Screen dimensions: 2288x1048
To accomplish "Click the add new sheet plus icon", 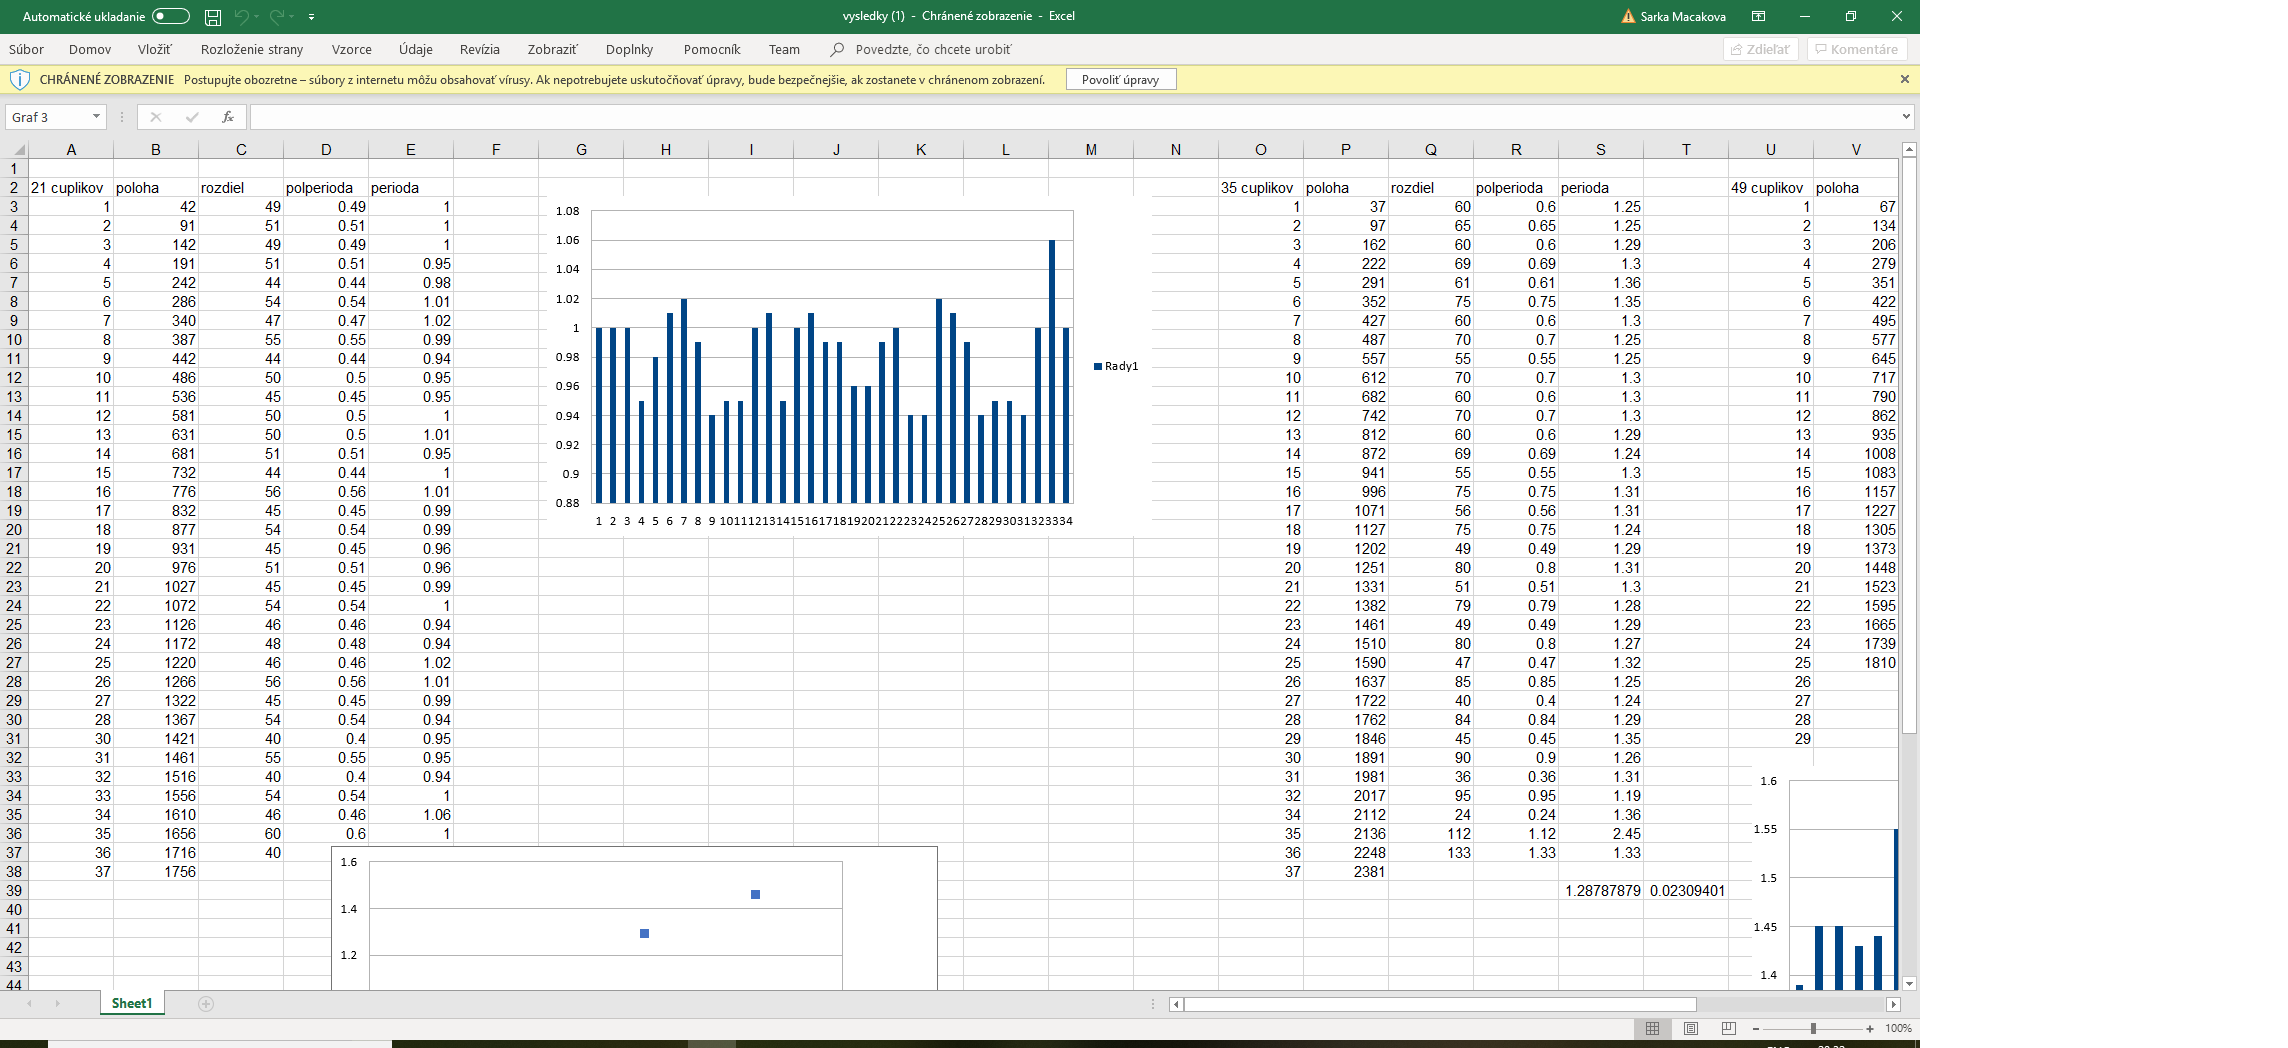I will pos(206,1004).
